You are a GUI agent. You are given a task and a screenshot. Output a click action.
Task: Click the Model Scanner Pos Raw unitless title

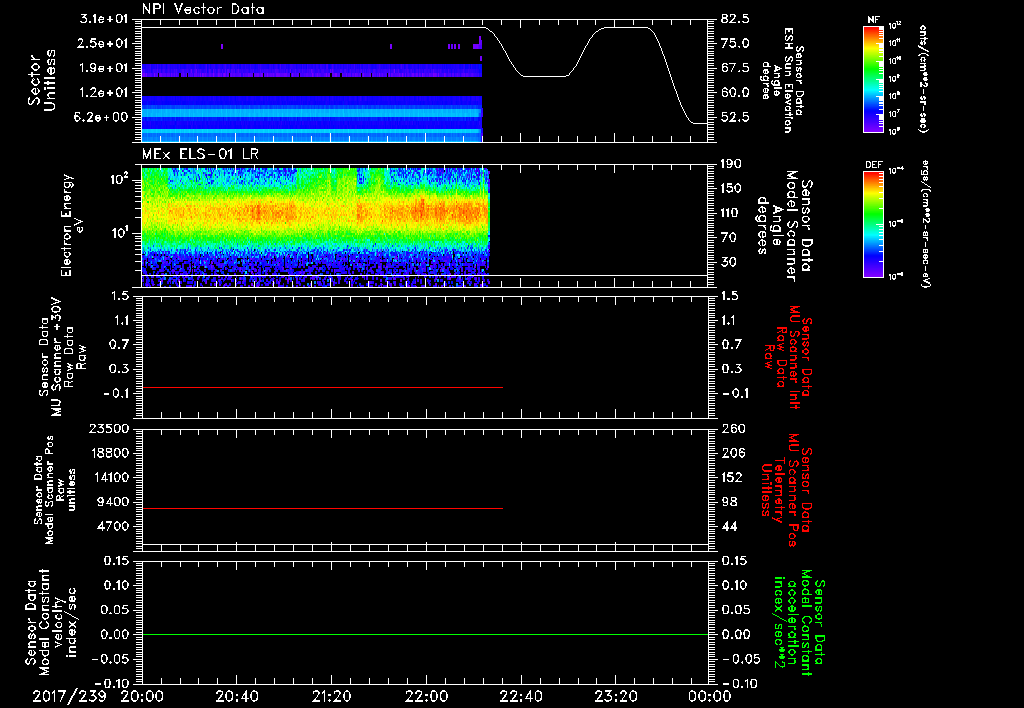(x=55, y=490)
